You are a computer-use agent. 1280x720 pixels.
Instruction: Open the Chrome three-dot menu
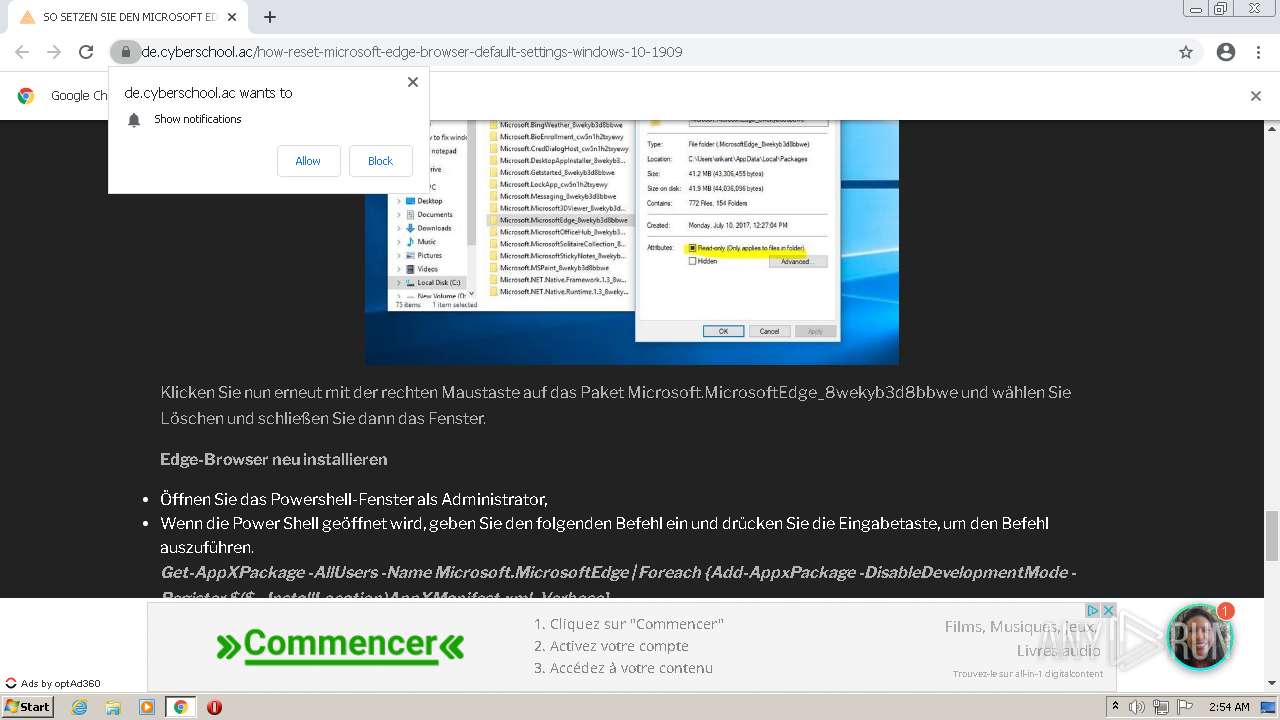(1258, 52)
